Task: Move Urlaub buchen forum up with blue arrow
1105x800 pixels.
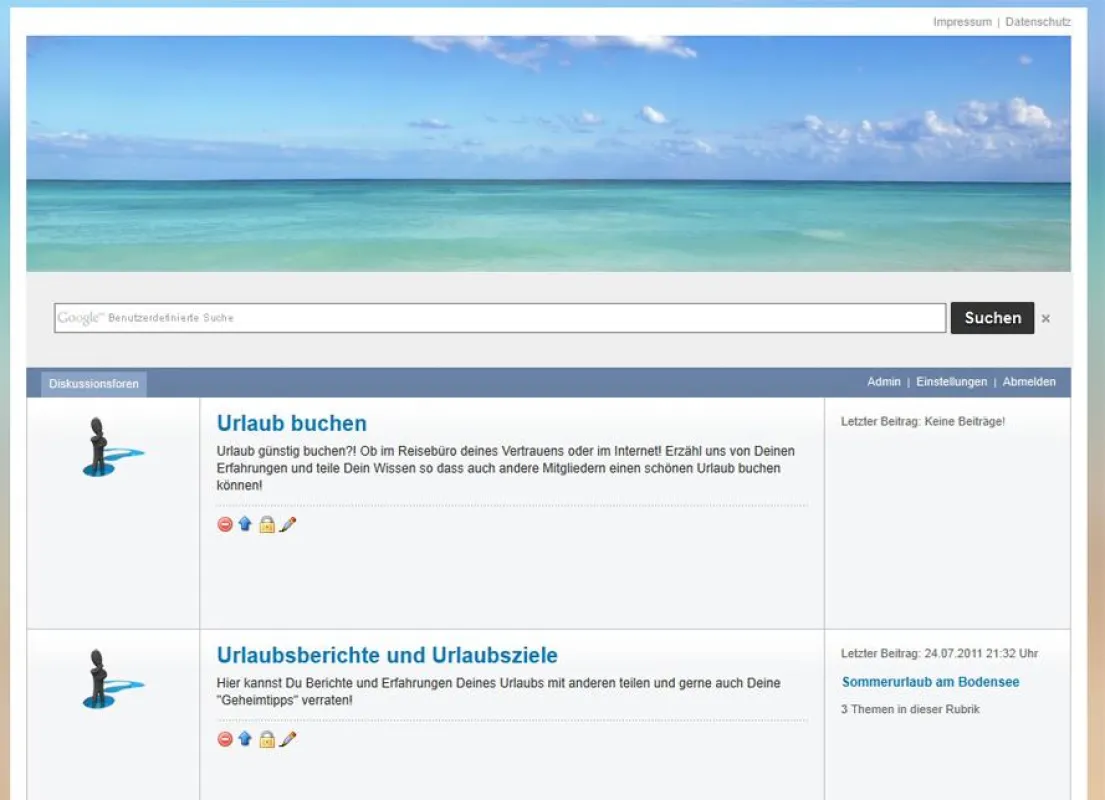Action: pos(245,524)
